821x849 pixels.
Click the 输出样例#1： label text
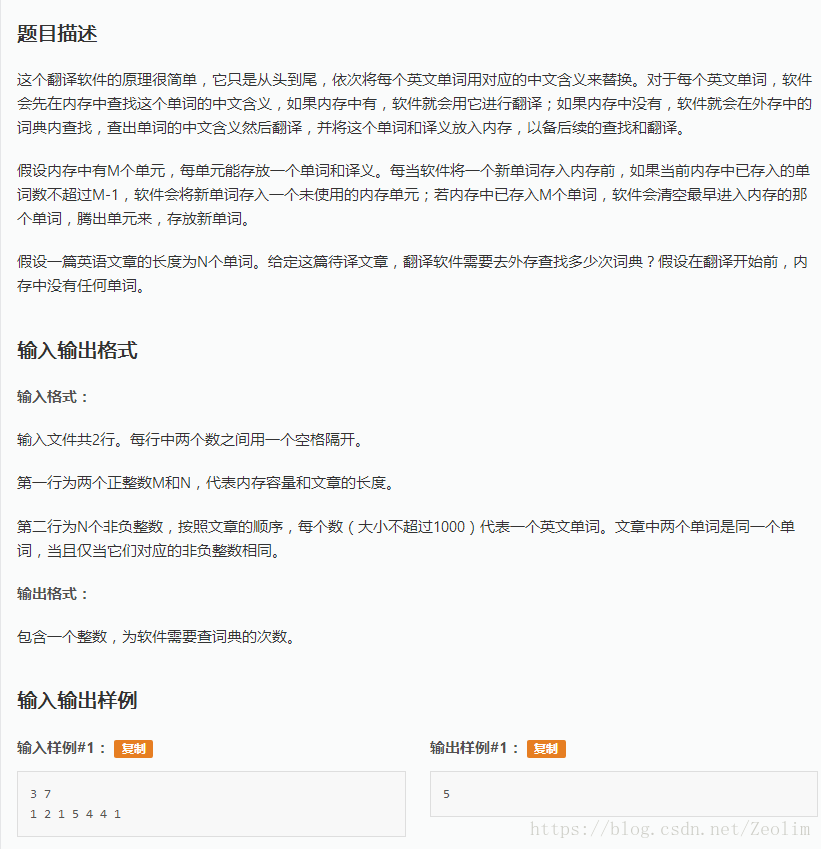(x=474, y=748)
